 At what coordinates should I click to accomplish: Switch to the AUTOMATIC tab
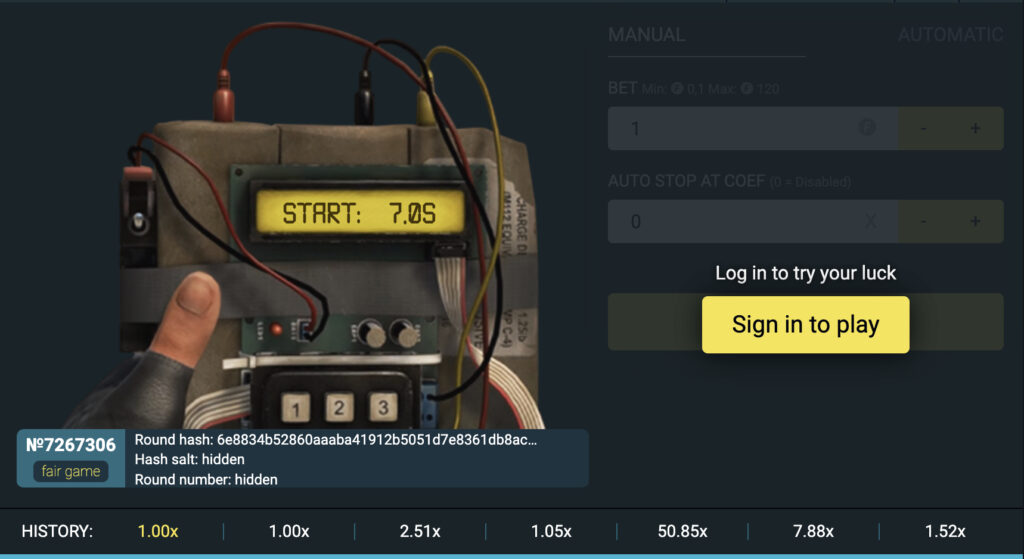pos(950,35)
